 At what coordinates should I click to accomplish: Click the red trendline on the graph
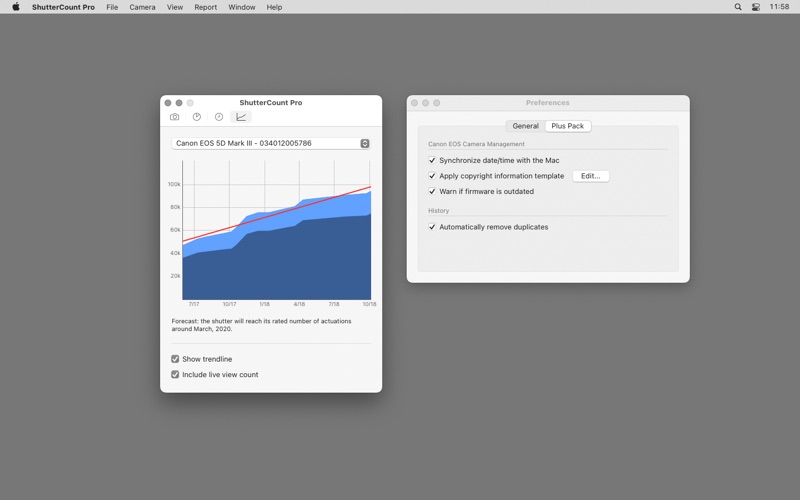pos(277,214)
